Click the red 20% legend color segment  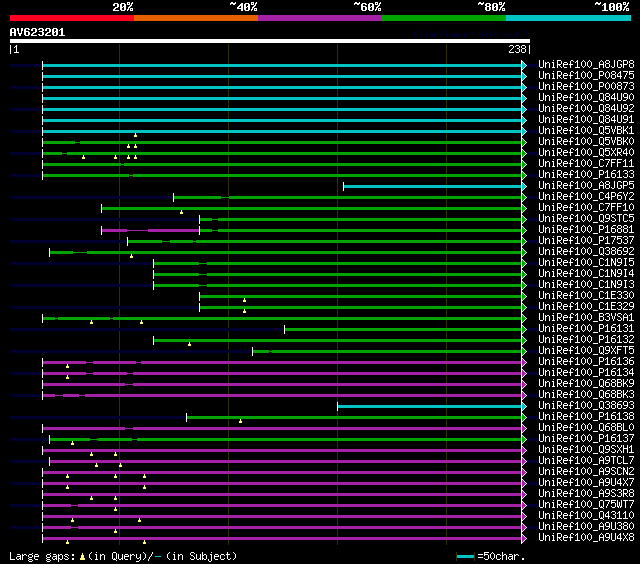(72, 18)
